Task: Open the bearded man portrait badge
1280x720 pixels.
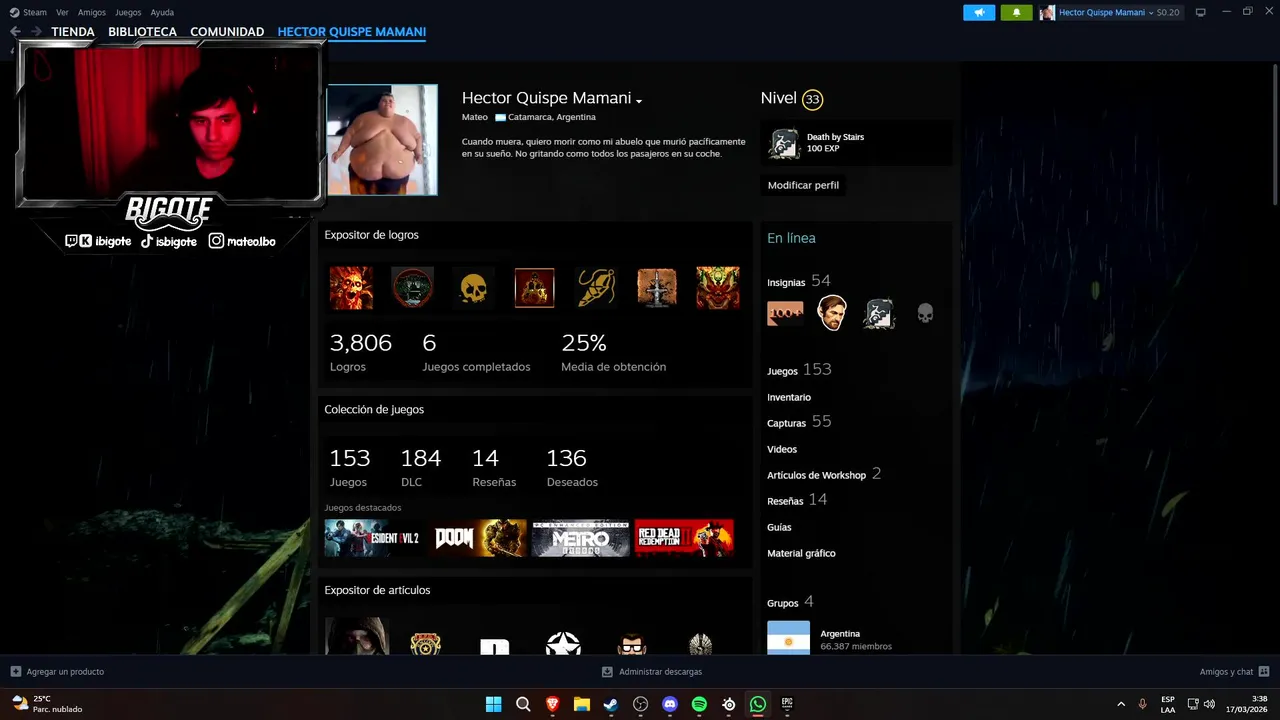Action: 832,314
